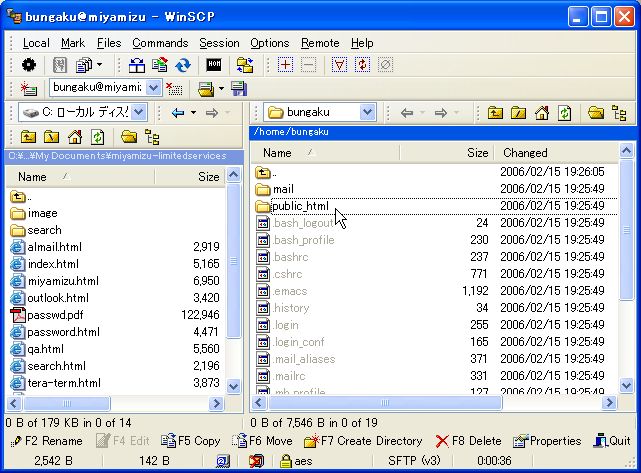Click the Select Files plus icon
This screenshot has width=641, height=473.
(285, 65)
